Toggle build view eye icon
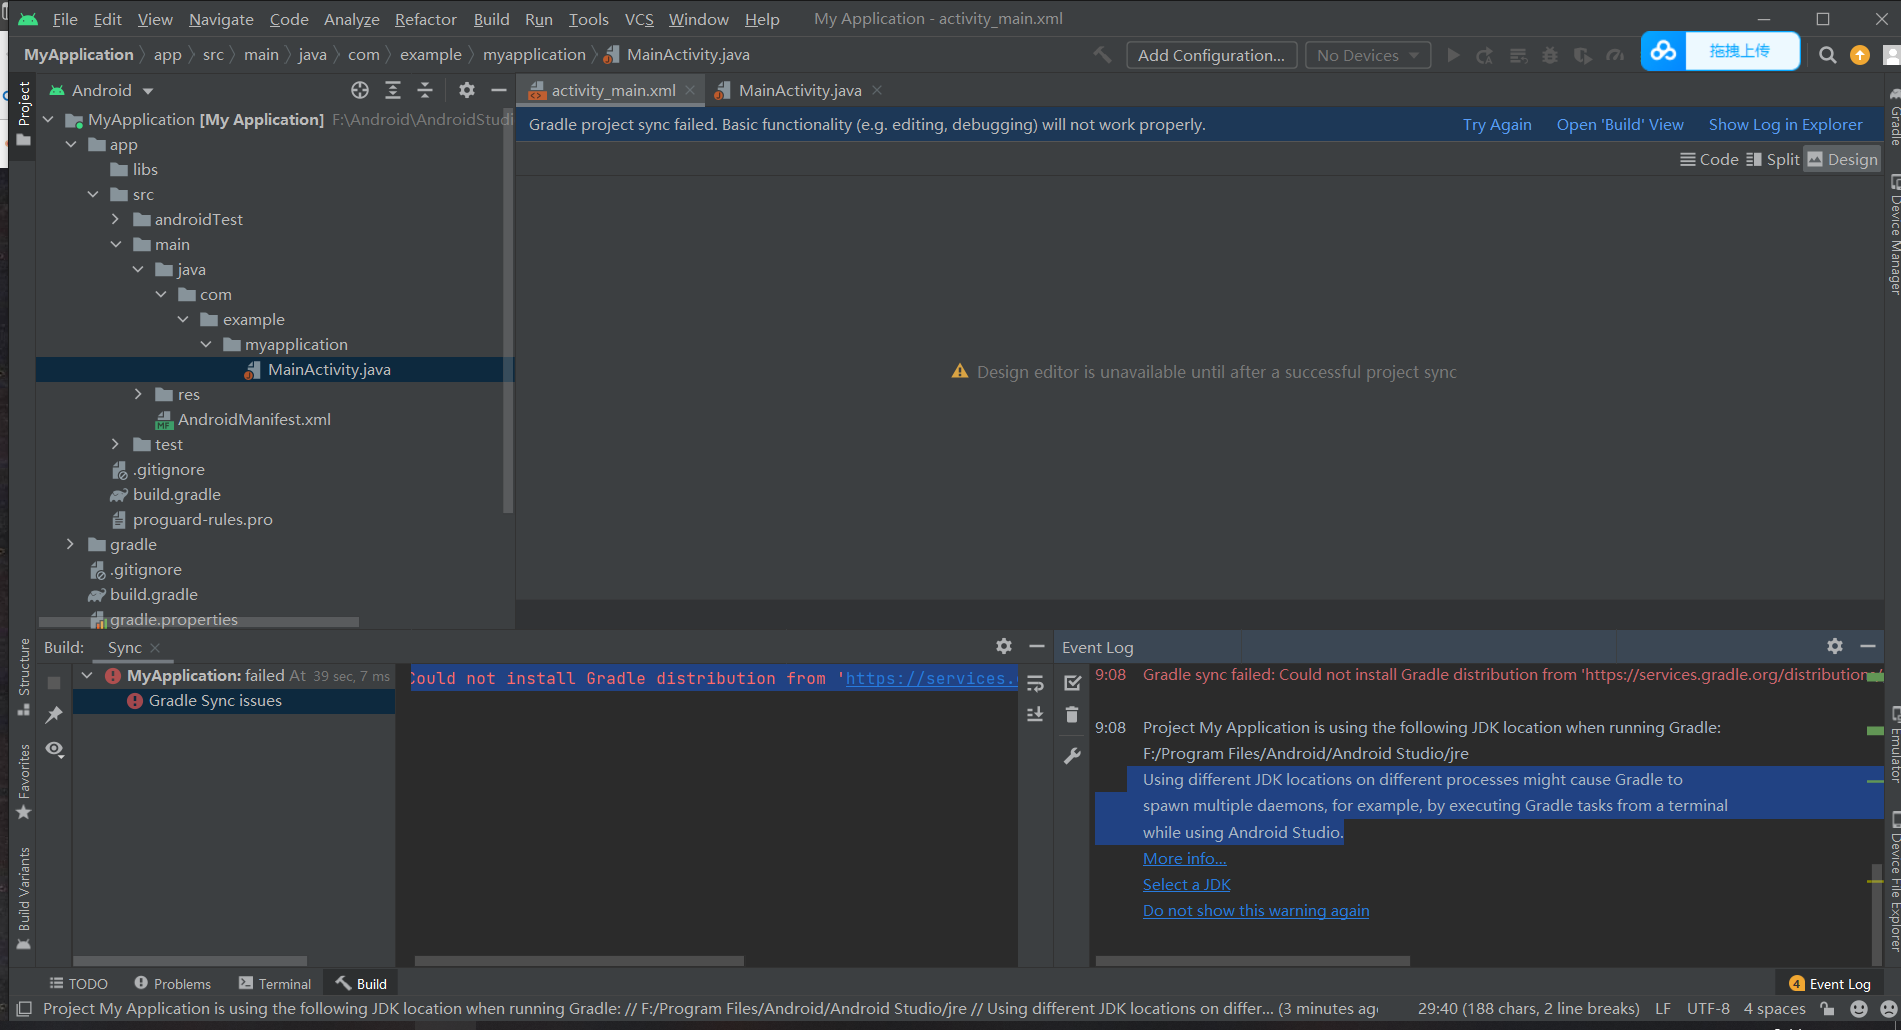Screen dimensions: 1901x1030 pos(54,749)
